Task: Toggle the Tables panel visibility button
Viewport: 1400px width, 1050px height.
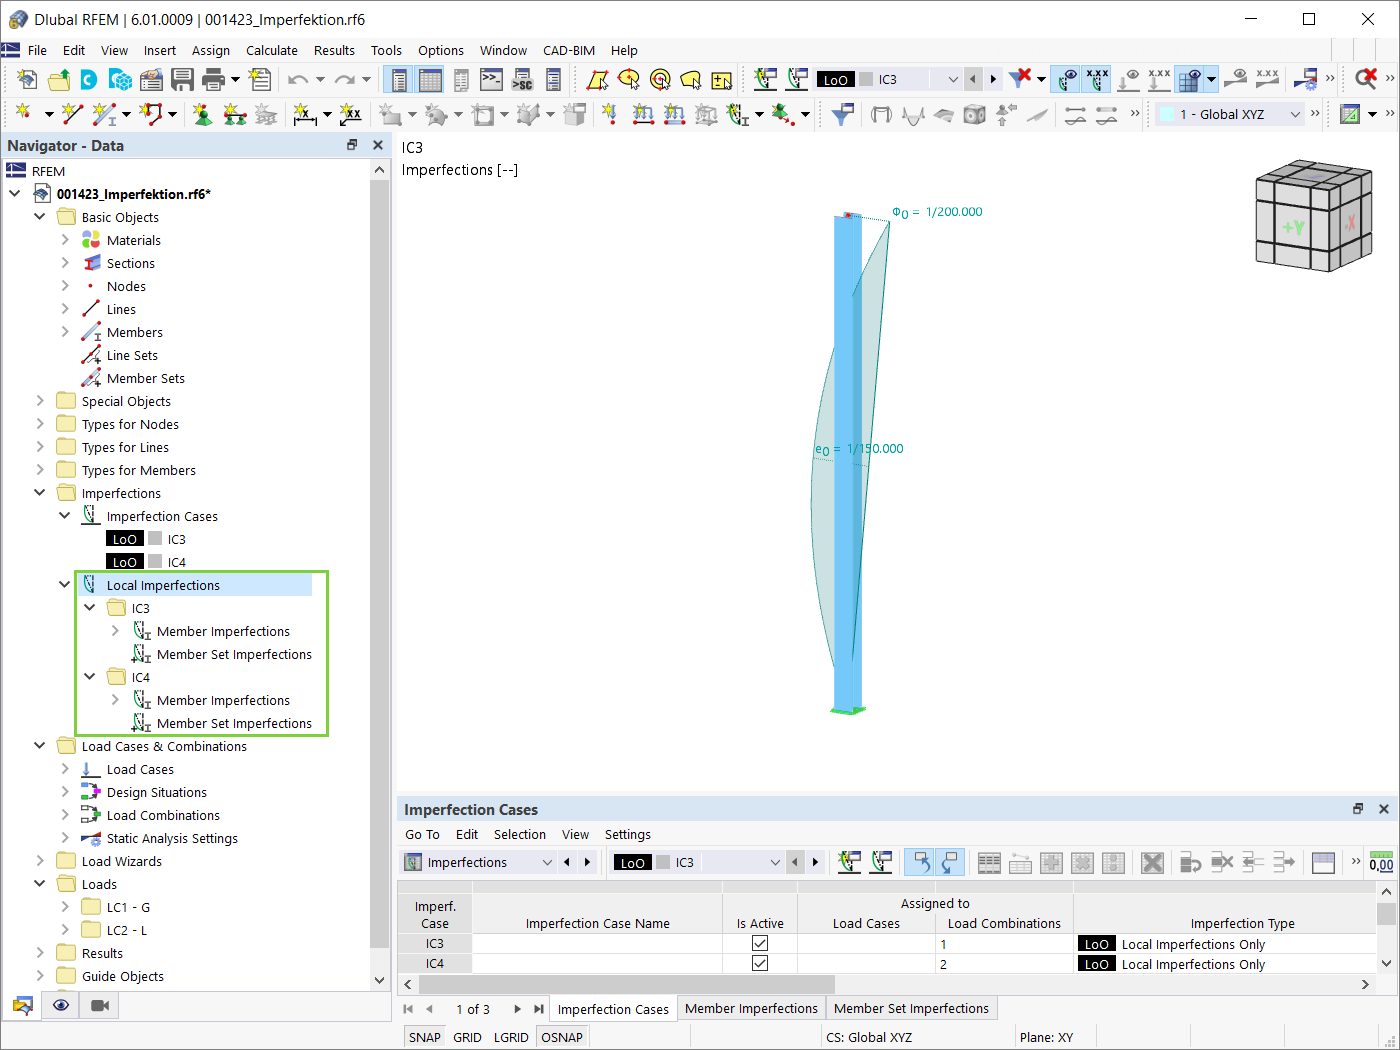Action: [x=431, y=79]
